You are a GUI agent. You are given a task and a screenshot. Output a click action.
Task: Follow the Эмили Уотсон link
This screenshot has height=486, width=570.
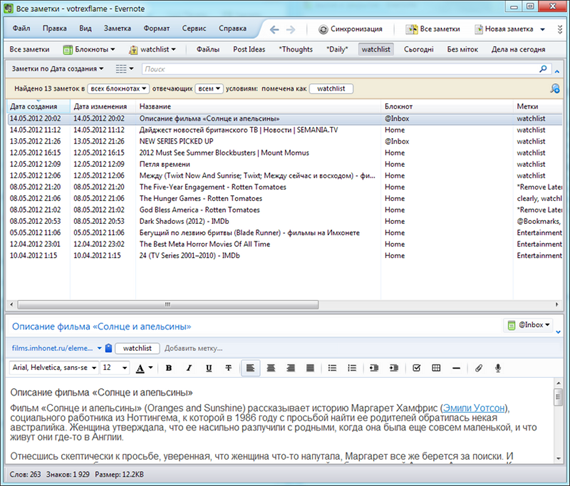[474, 408]
